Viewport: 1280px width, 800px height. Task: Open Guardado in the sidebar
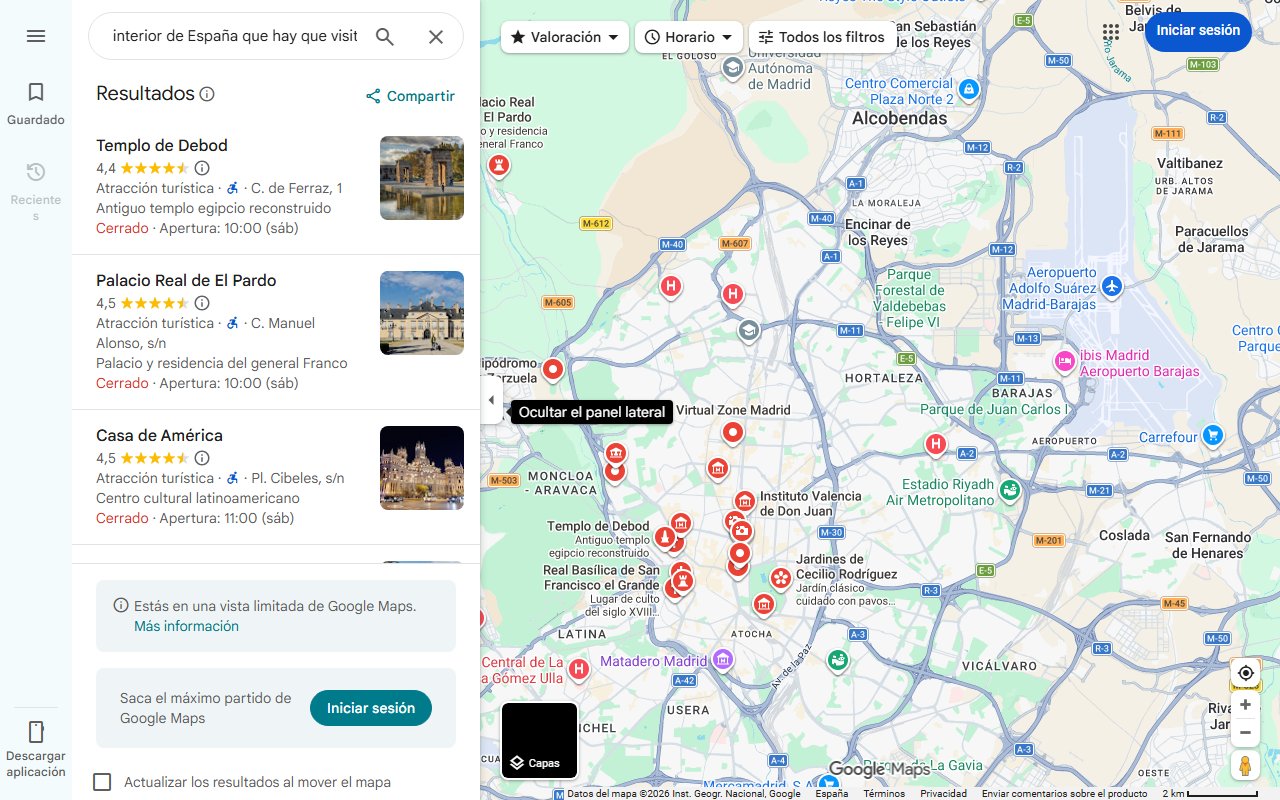pyautogui.click(x=36, y=103)
